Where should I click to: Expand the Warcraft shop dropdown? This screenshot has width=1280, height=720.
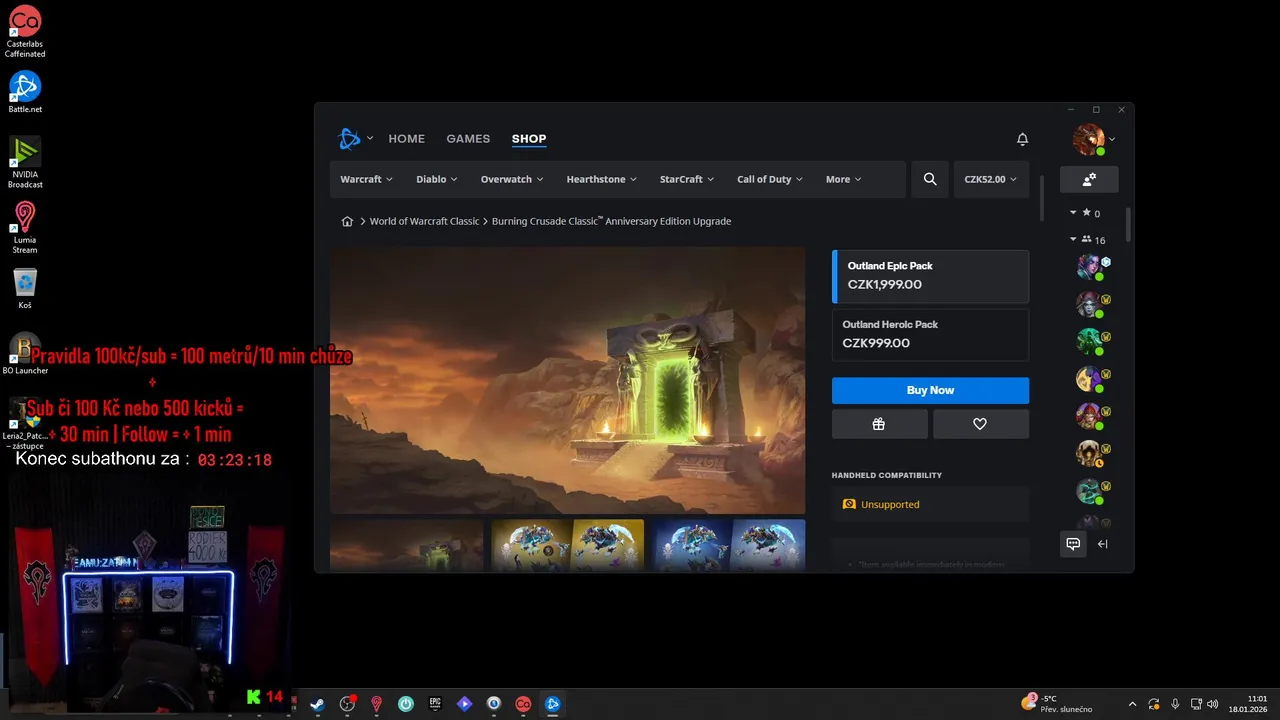366,179
